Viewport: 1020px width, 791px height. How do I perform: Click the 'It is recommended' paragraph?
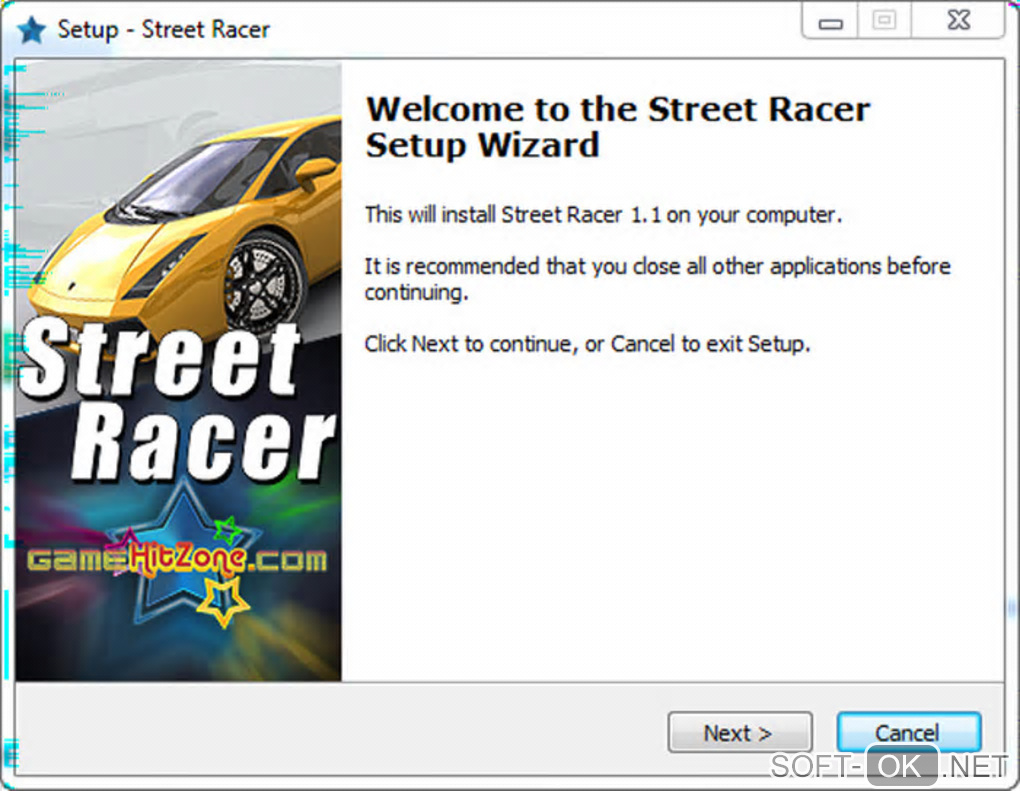click(657, 278)
